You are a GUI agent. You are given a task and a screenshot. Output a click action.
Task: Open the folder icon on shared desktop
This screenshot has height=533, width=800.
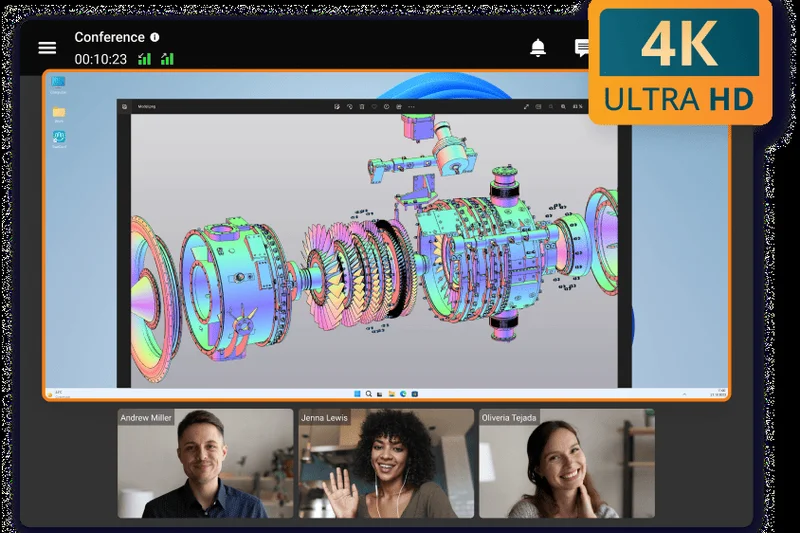[x=59, y=112]
